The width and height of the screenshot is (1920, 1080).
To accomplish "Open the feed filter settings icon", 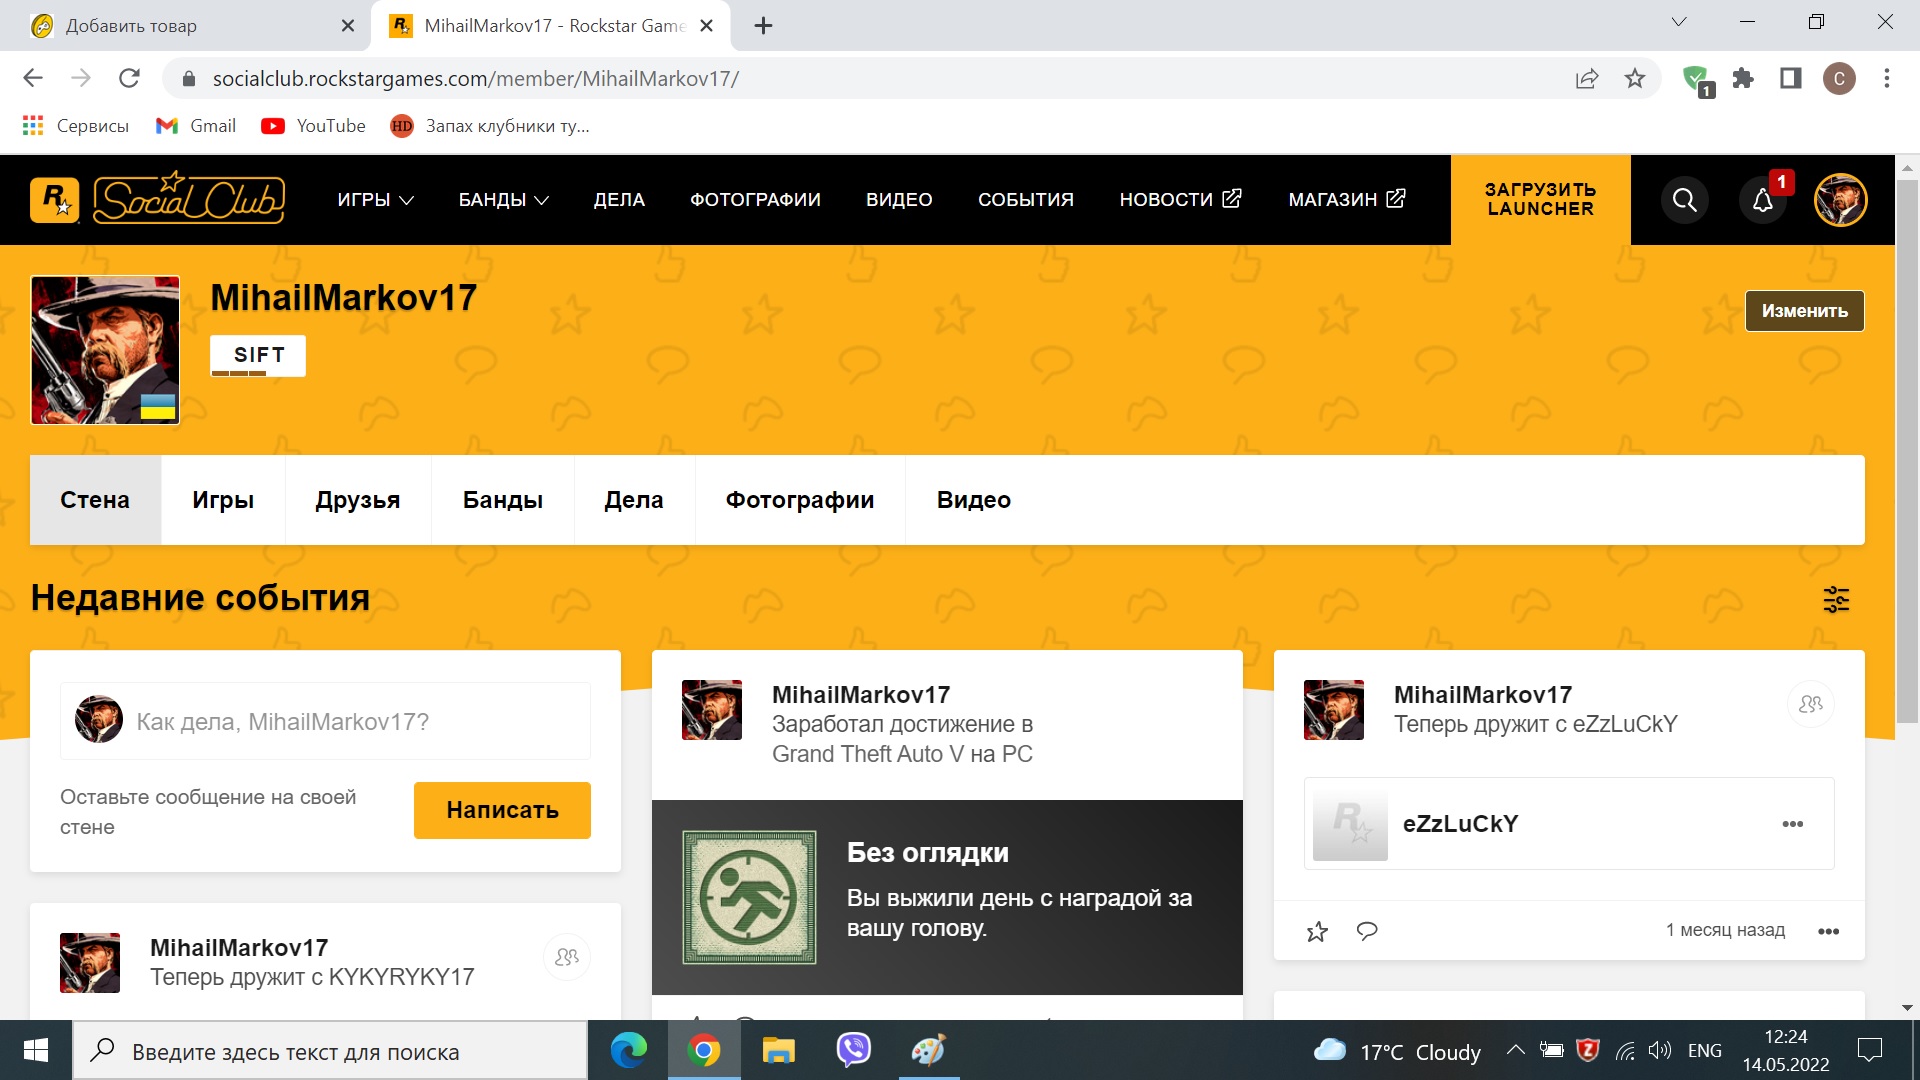I will 1836,599.
